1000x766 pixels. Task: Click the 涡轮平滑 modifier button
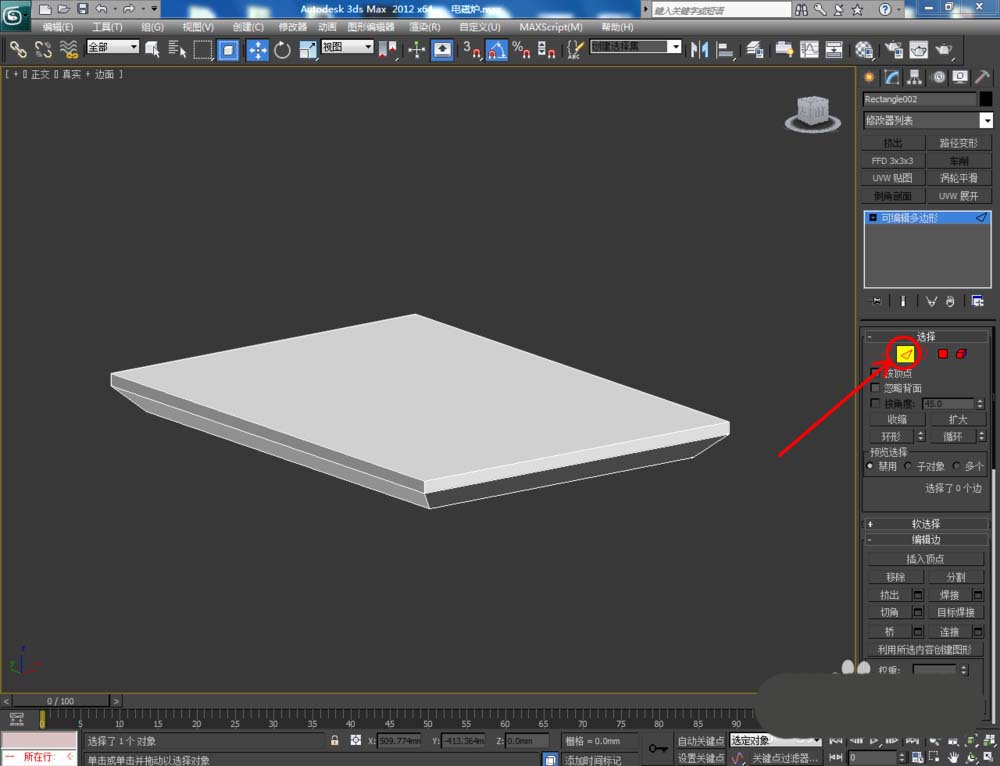coord(958,178)
